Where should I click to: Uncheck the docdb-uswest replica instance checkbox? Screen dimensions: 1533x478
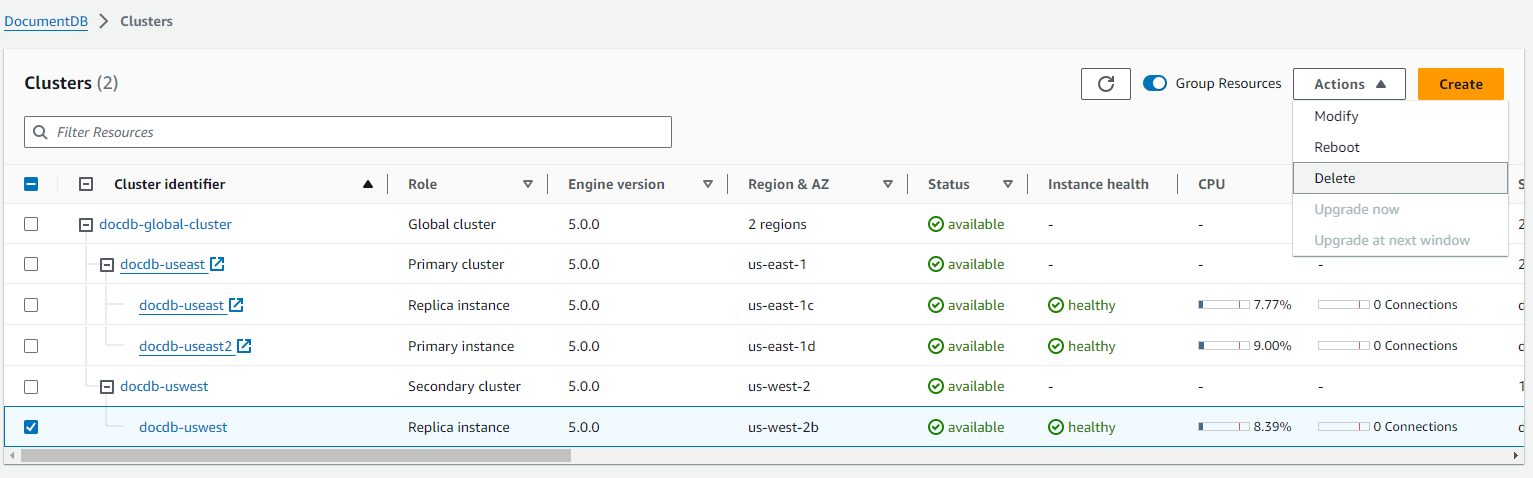[x=31, y=427]
